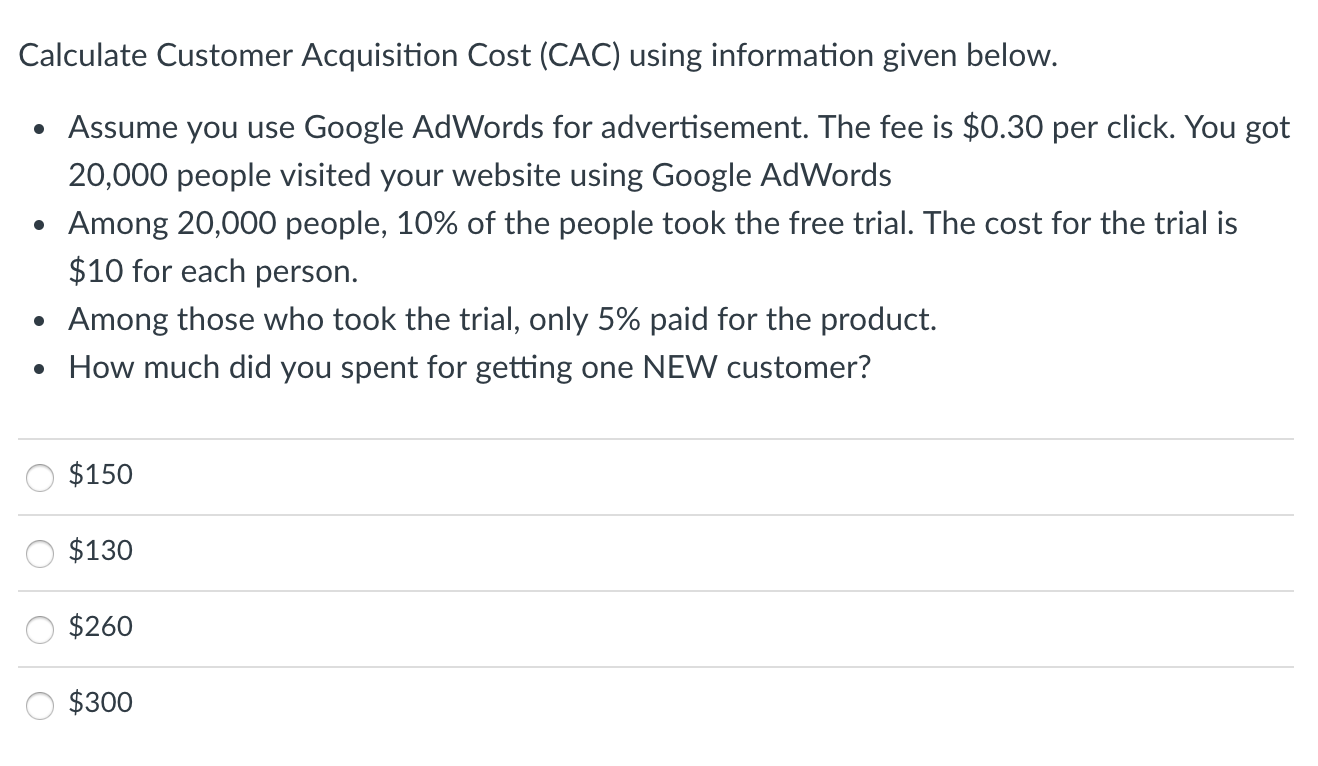Click the $300 answer label
Screen dimensions: 1318x766
point(99,704)
